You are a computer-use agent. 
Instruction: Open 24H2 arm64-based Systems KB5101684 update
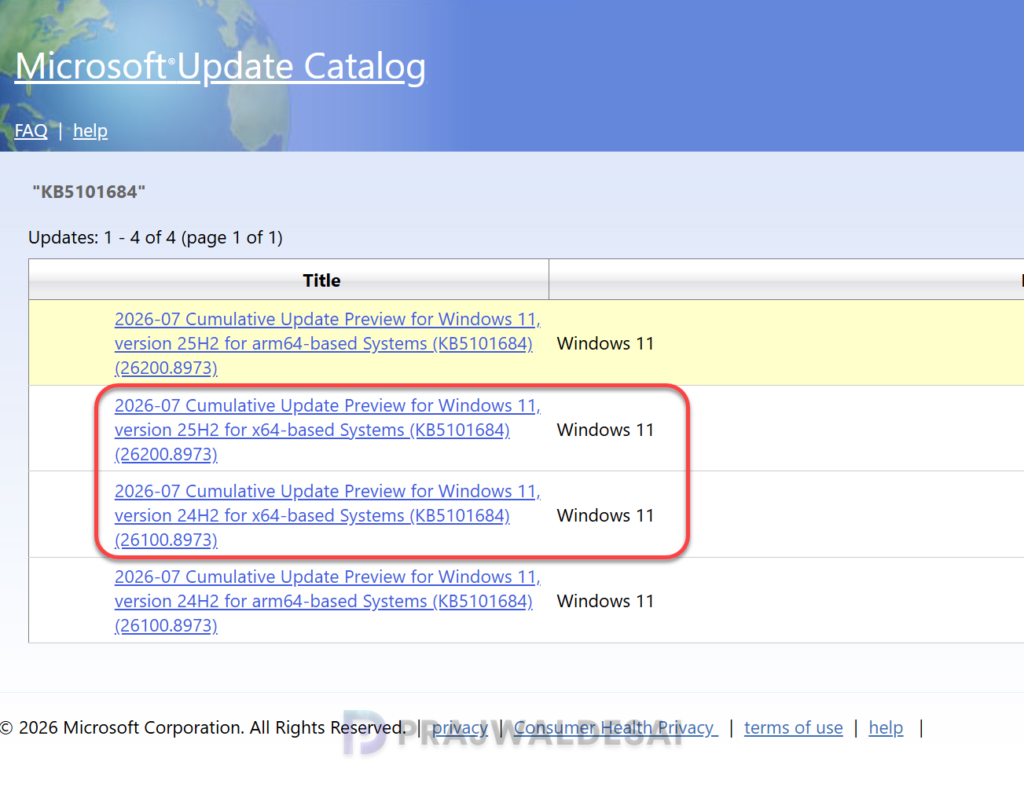tap(327, 601)
